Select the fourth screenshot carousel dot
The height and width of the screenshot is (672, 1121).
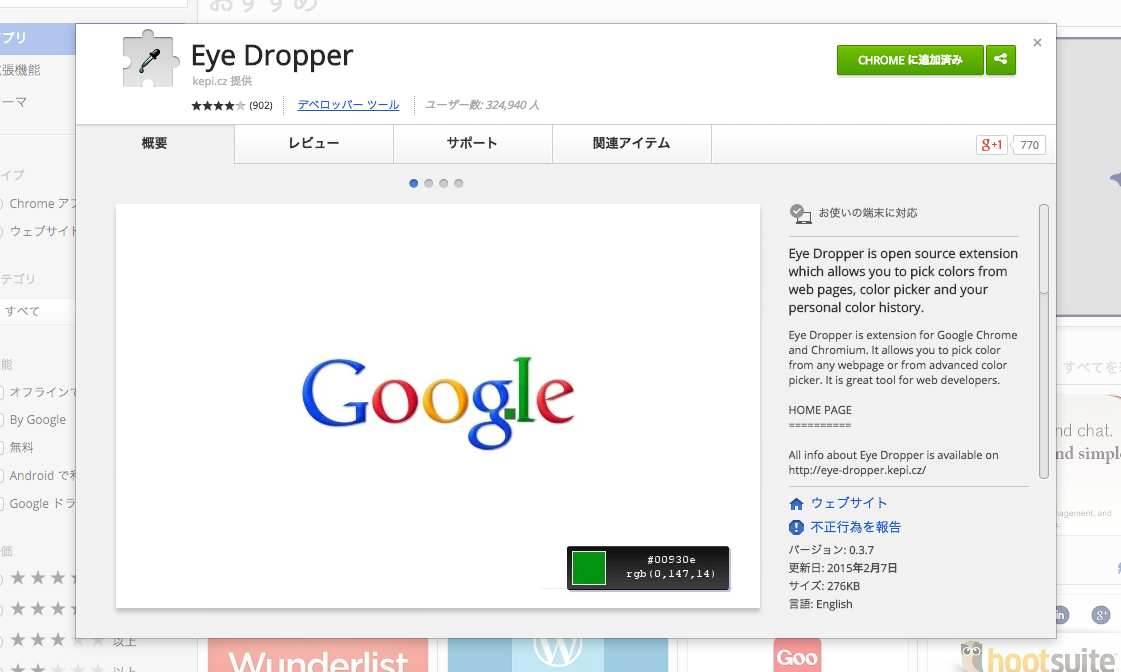click(x=458, y=183)
